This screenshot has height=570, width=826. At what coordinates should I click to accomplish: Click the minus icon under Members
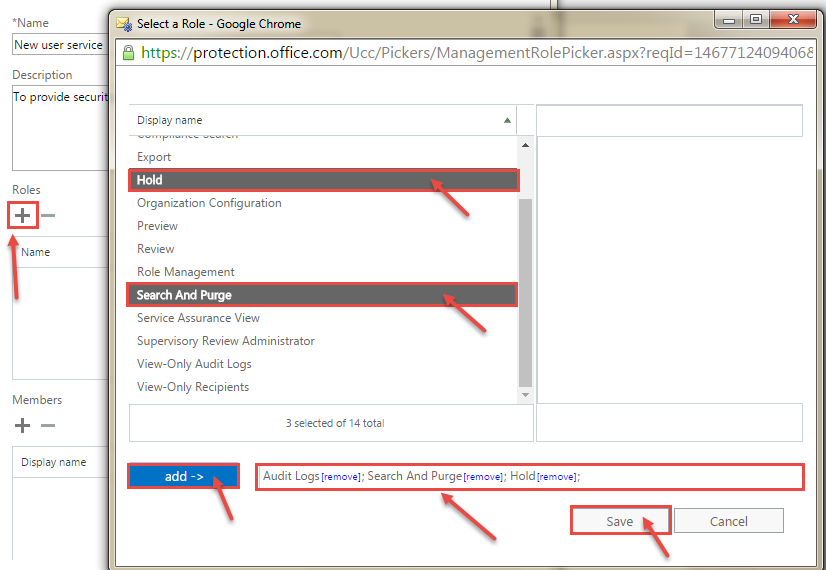click(48, 425)
